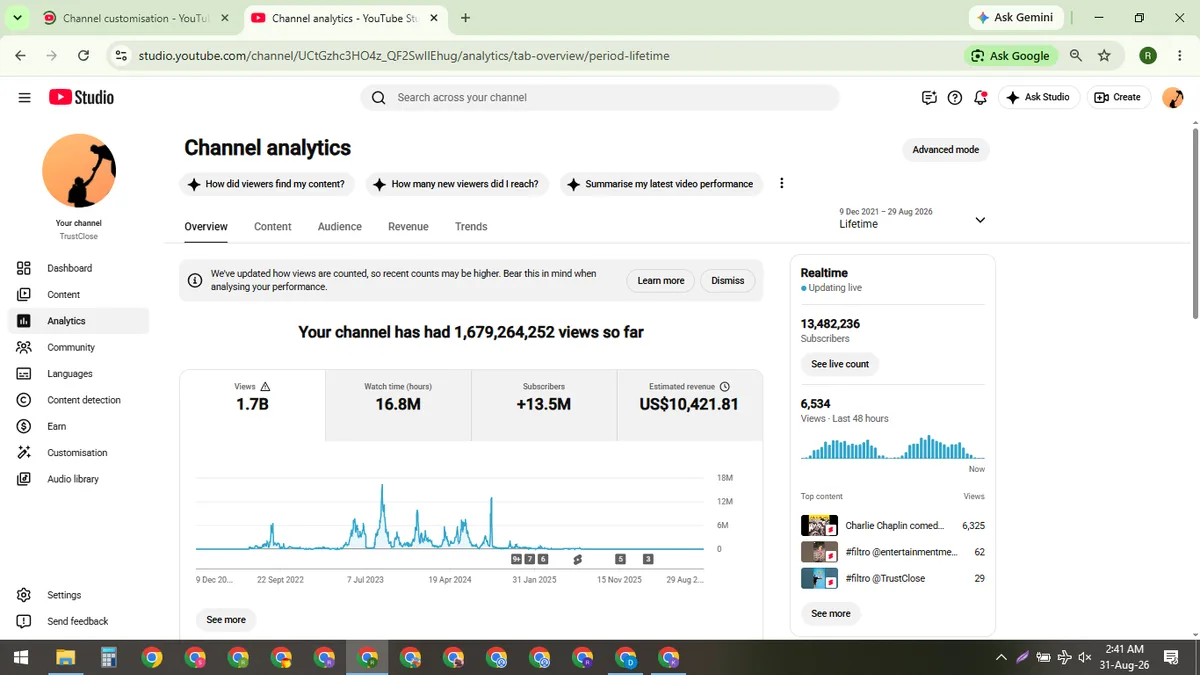This screenshot has height=675, width=1200.
Task: Bookmark this page with star icon
Action: [x=1104, y=56]
